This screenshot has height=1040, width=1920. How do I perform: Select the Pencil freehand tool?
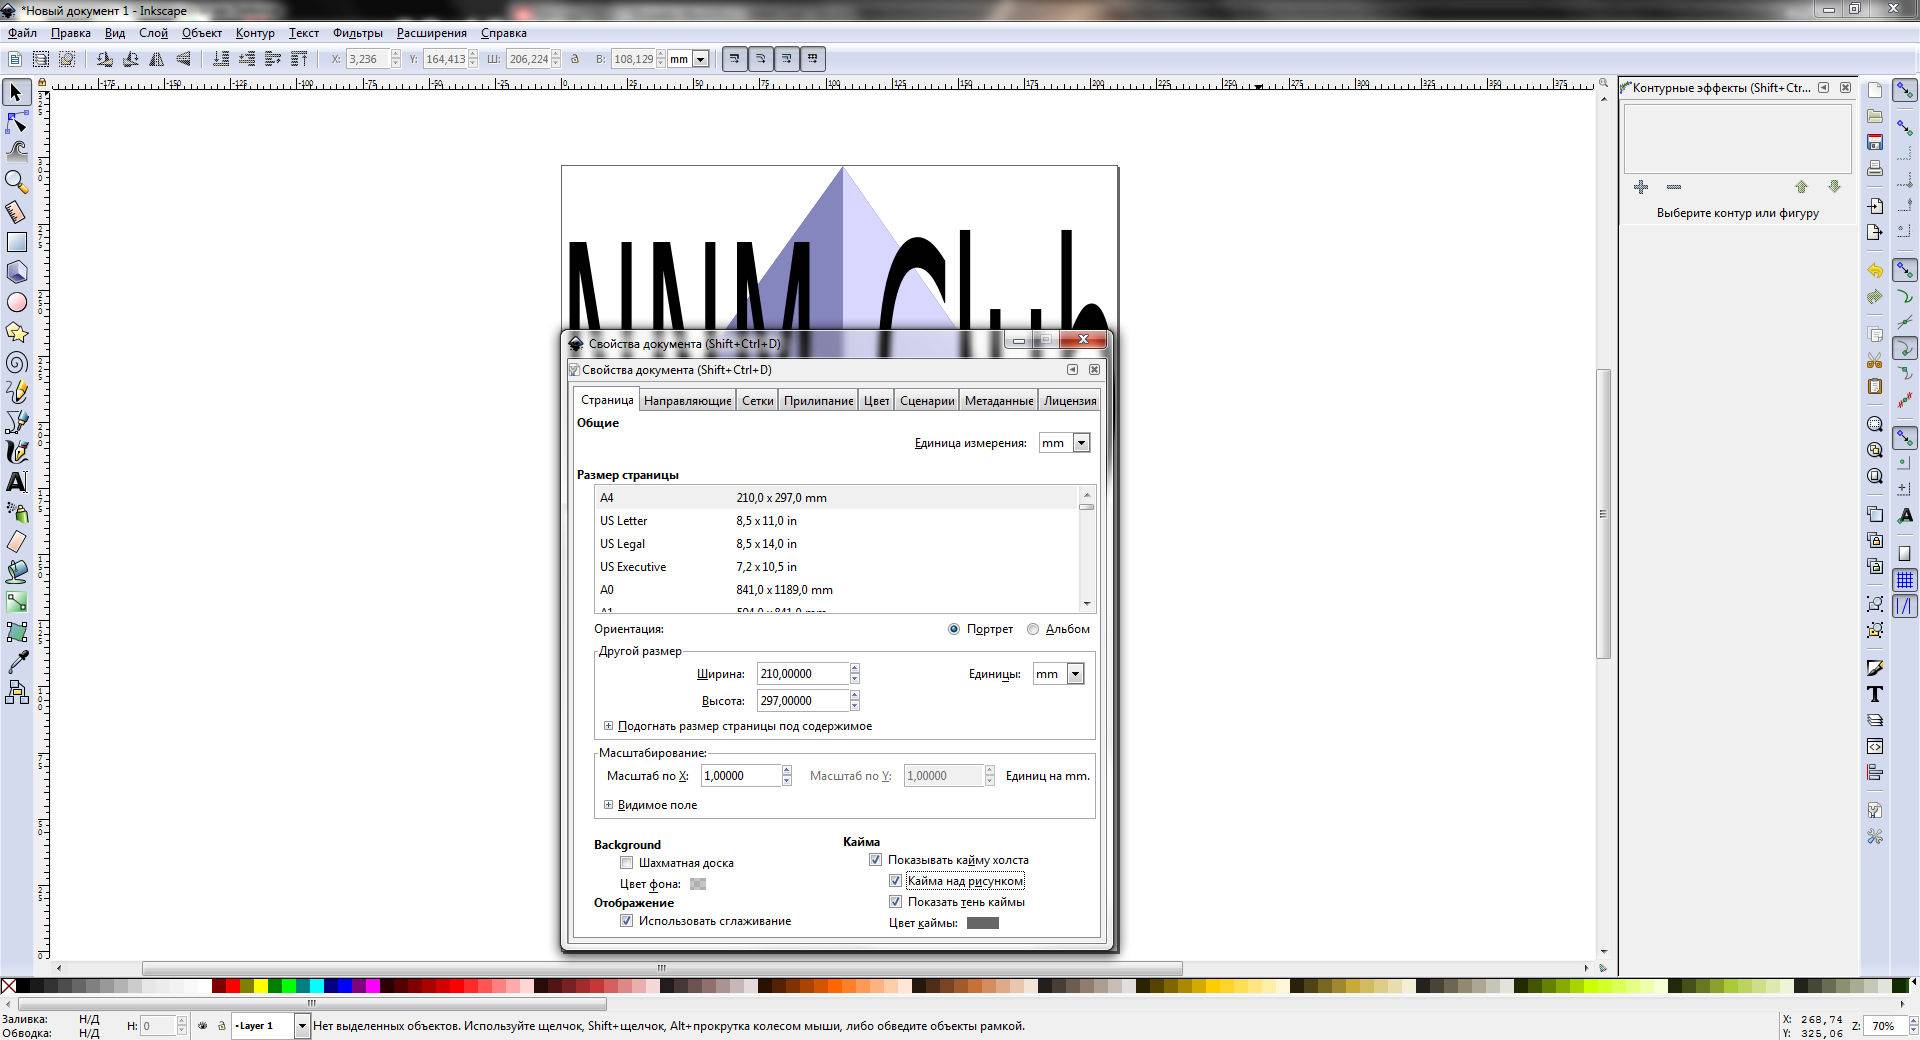[x=16, y=392]
